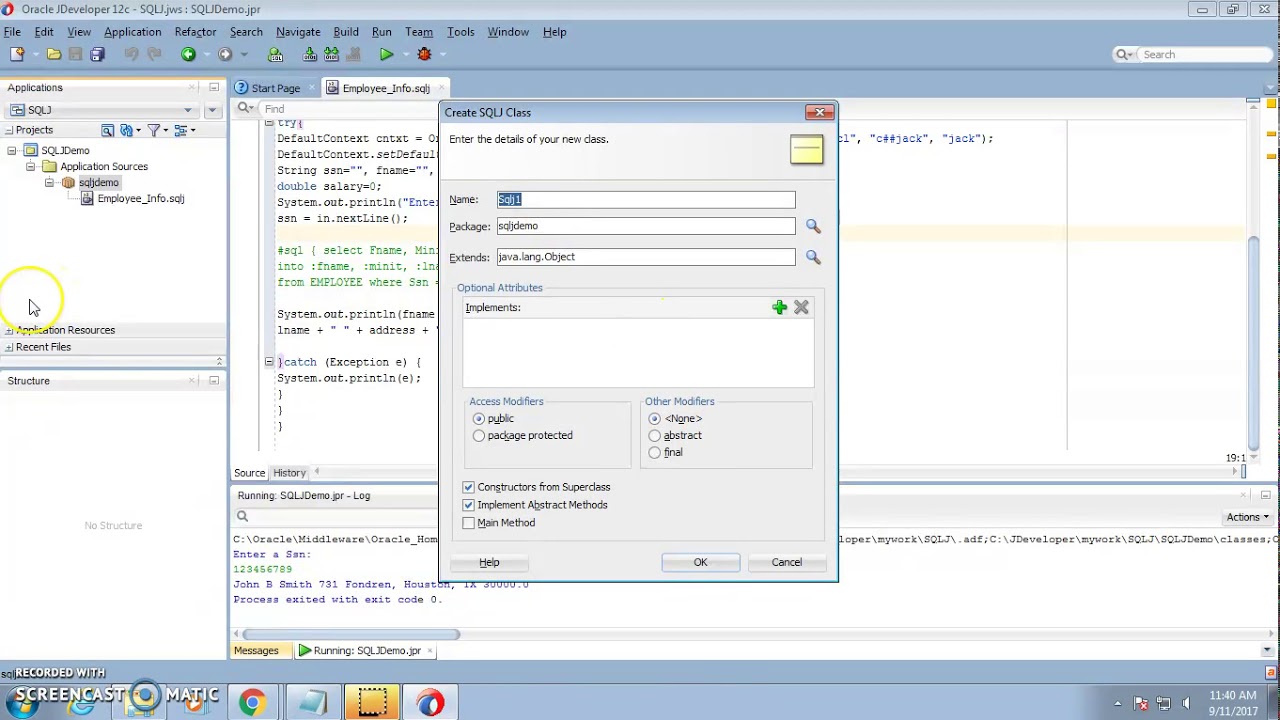This screenshot has width=1280, height=720.
Task: Check the Main Method checkbox
Action: [x=469, y=523]
